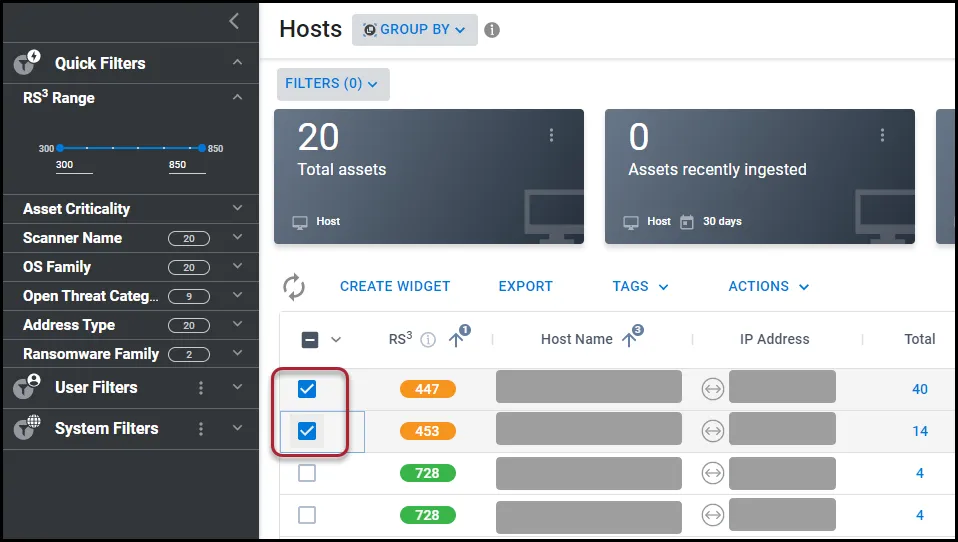The height and width of the screenshot is (542, 958).
Task: Expand the Scanner Name filter
Action: [238, 237]
